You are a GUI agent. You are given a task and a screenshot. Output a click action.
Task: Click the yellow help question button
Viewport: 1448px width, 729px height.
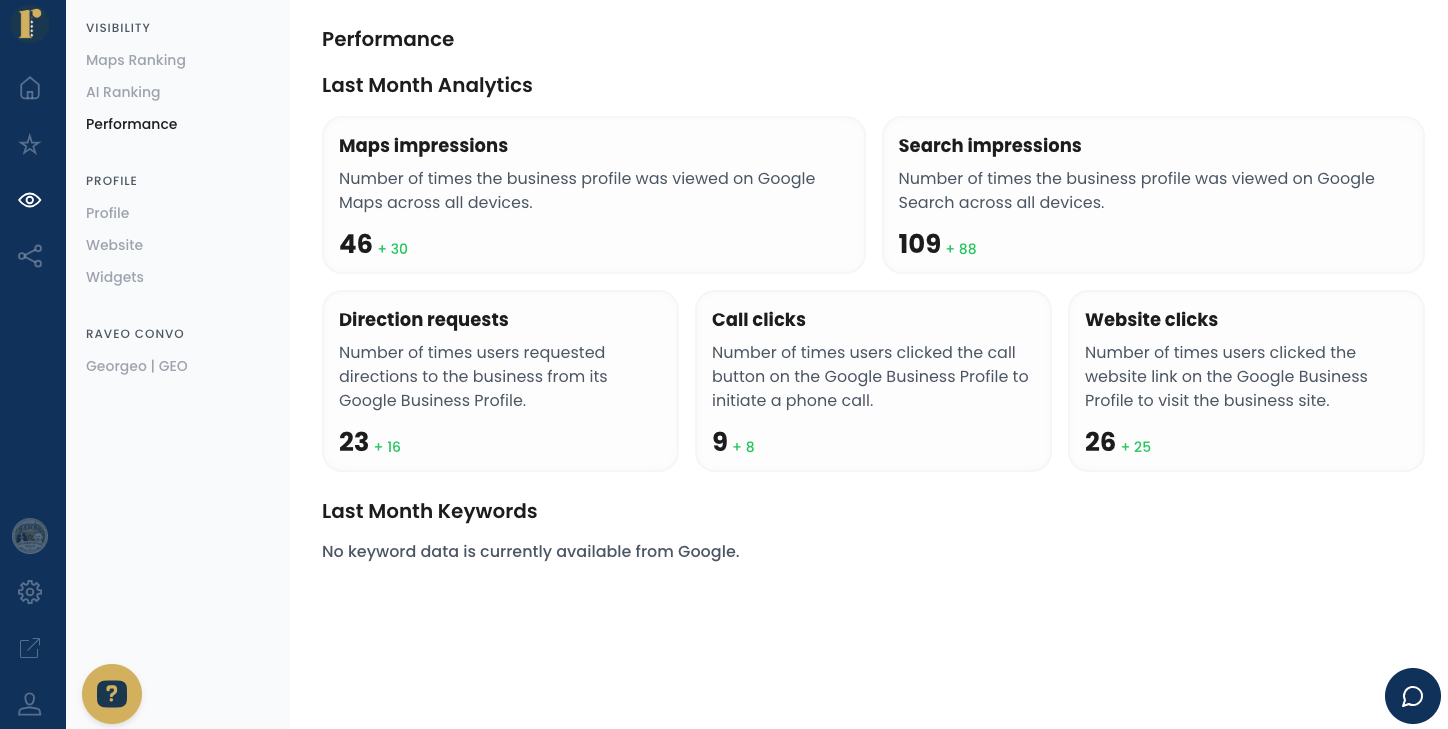coord(112,693)
